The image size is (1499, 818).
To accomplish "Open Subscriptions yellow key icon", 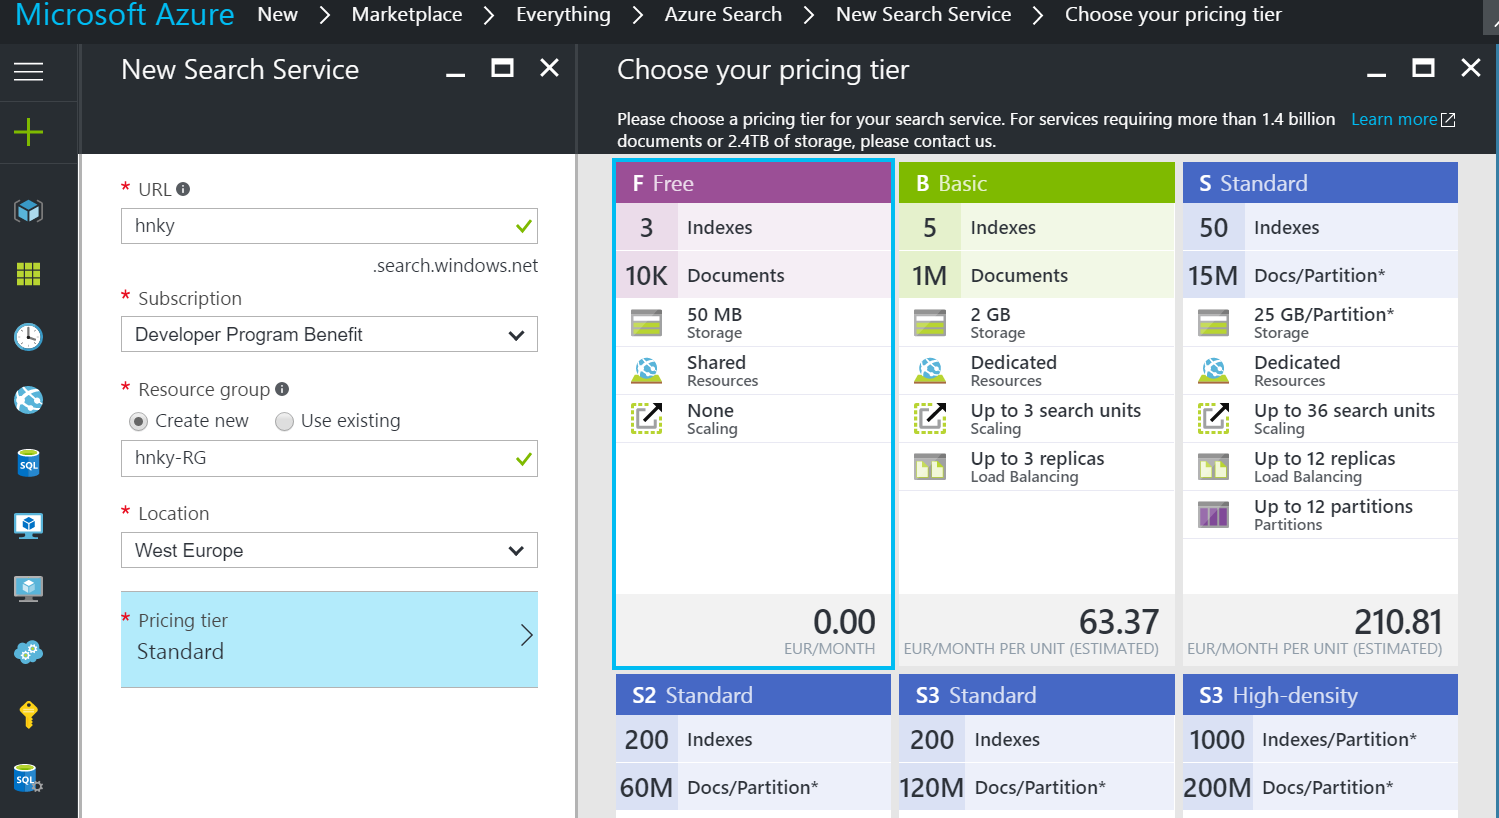I will point(28,714).
